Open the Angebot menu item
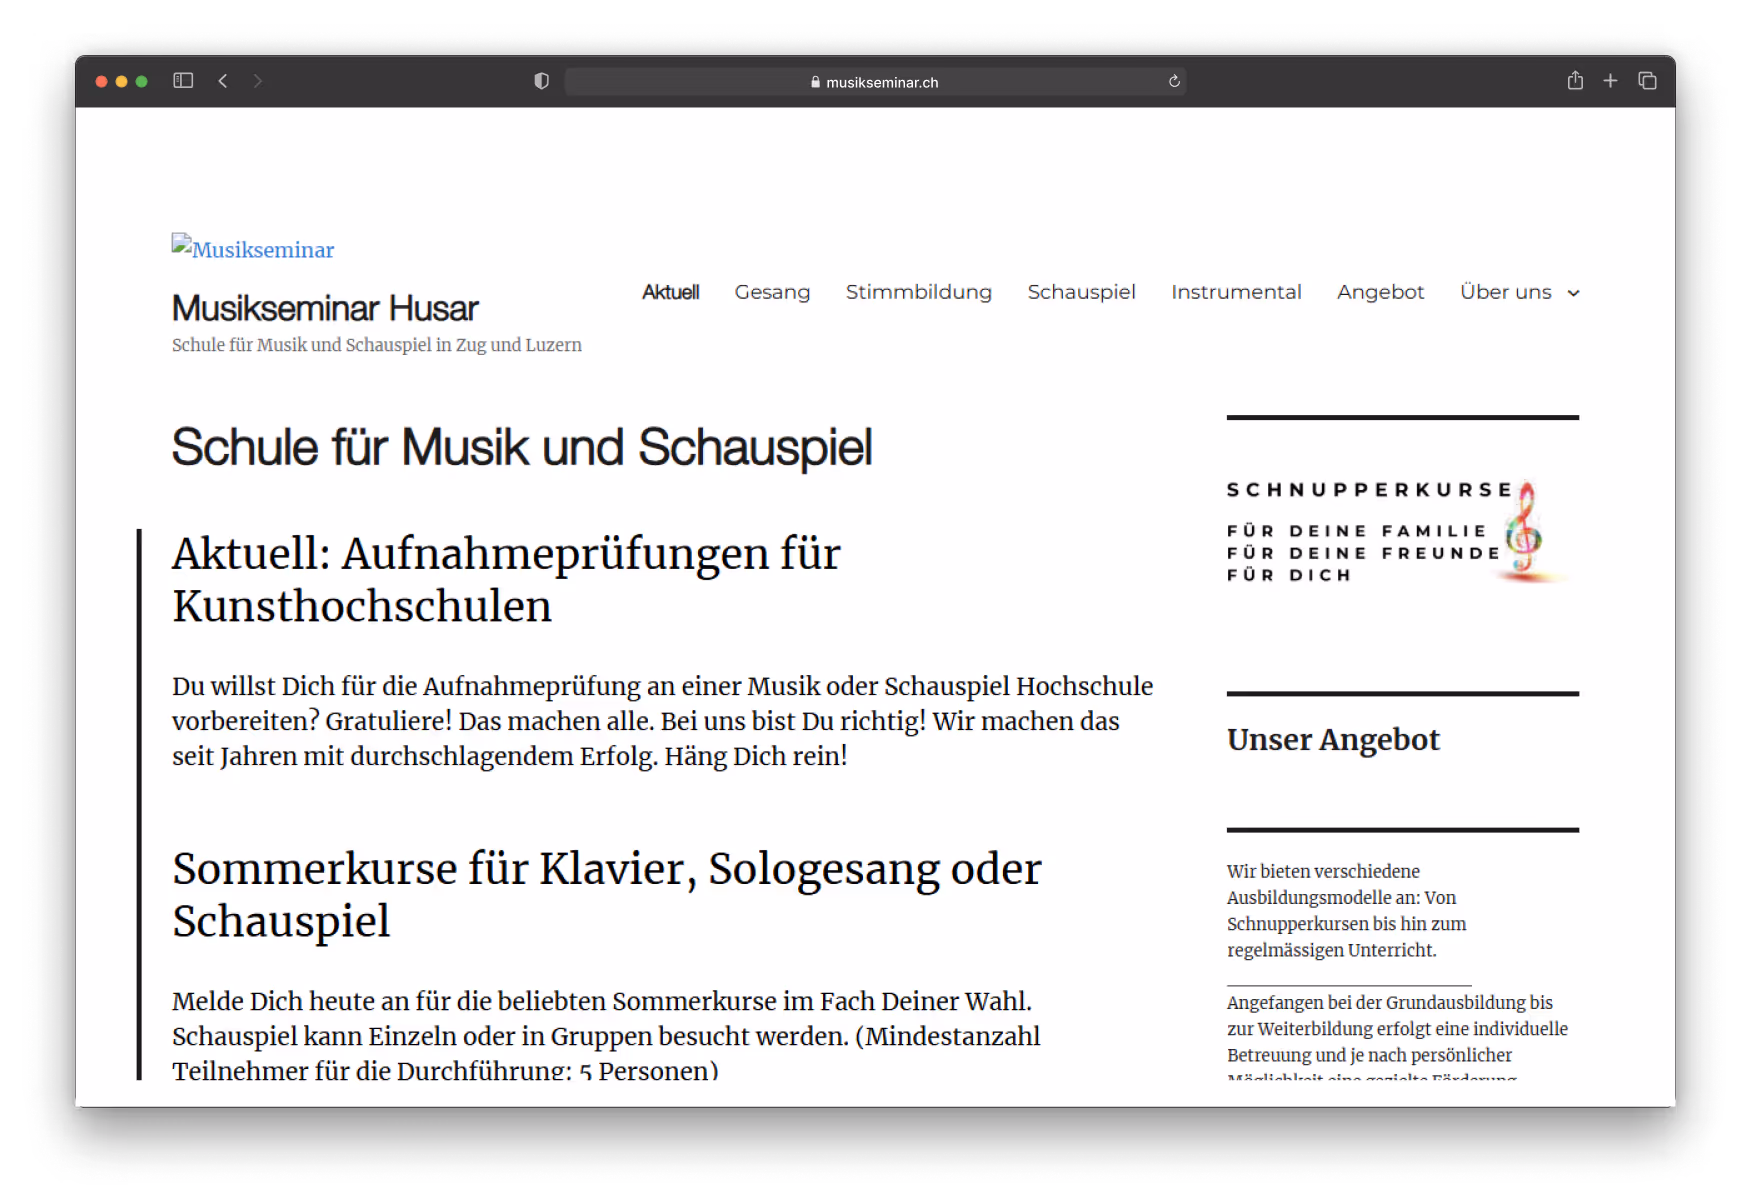Image resolution: width=1751 pixels, height=1203 pixels. tap(1380, 292)
